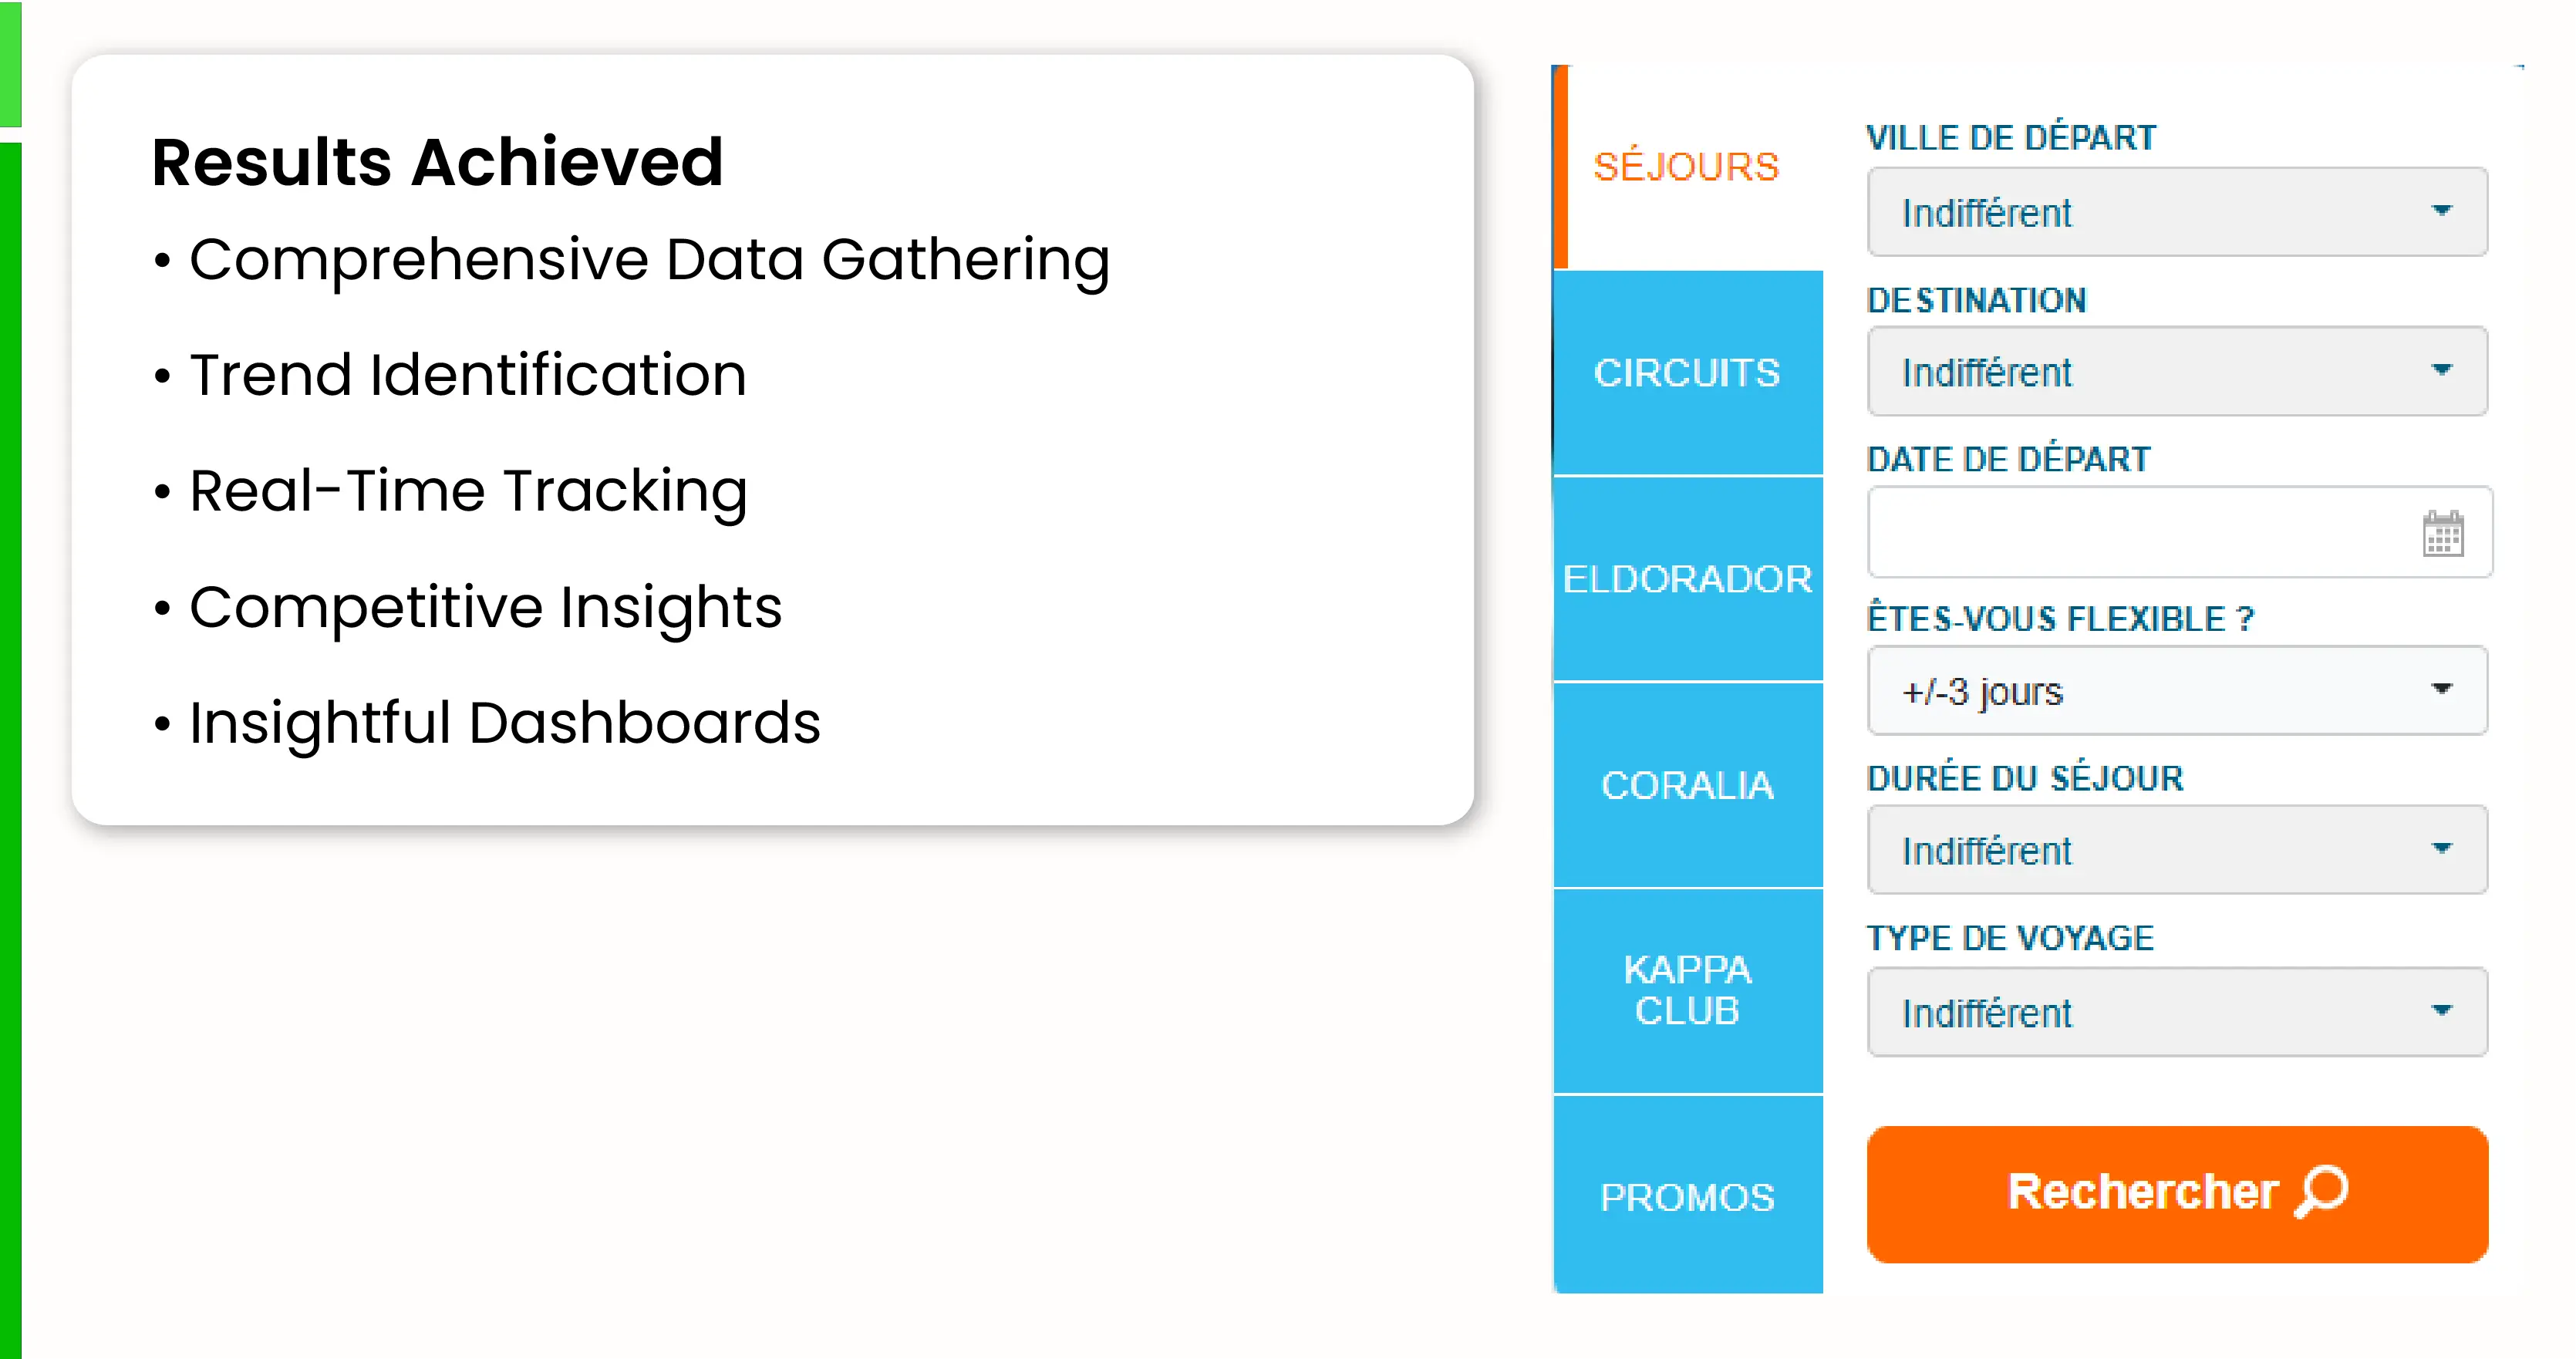Open the Promos tab
The image size is (2576, 1359).
[1686, 1197]
